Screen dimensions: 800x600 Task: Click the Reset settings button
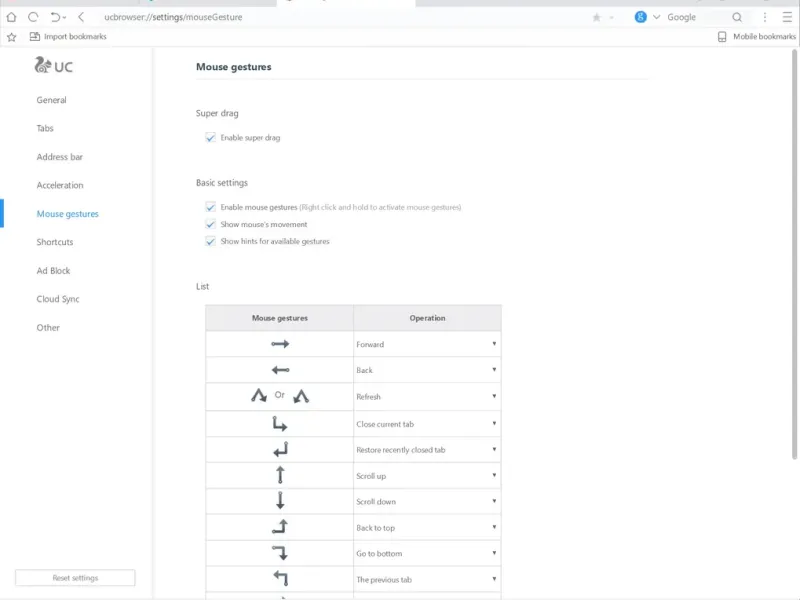click(x=75, y=578)
